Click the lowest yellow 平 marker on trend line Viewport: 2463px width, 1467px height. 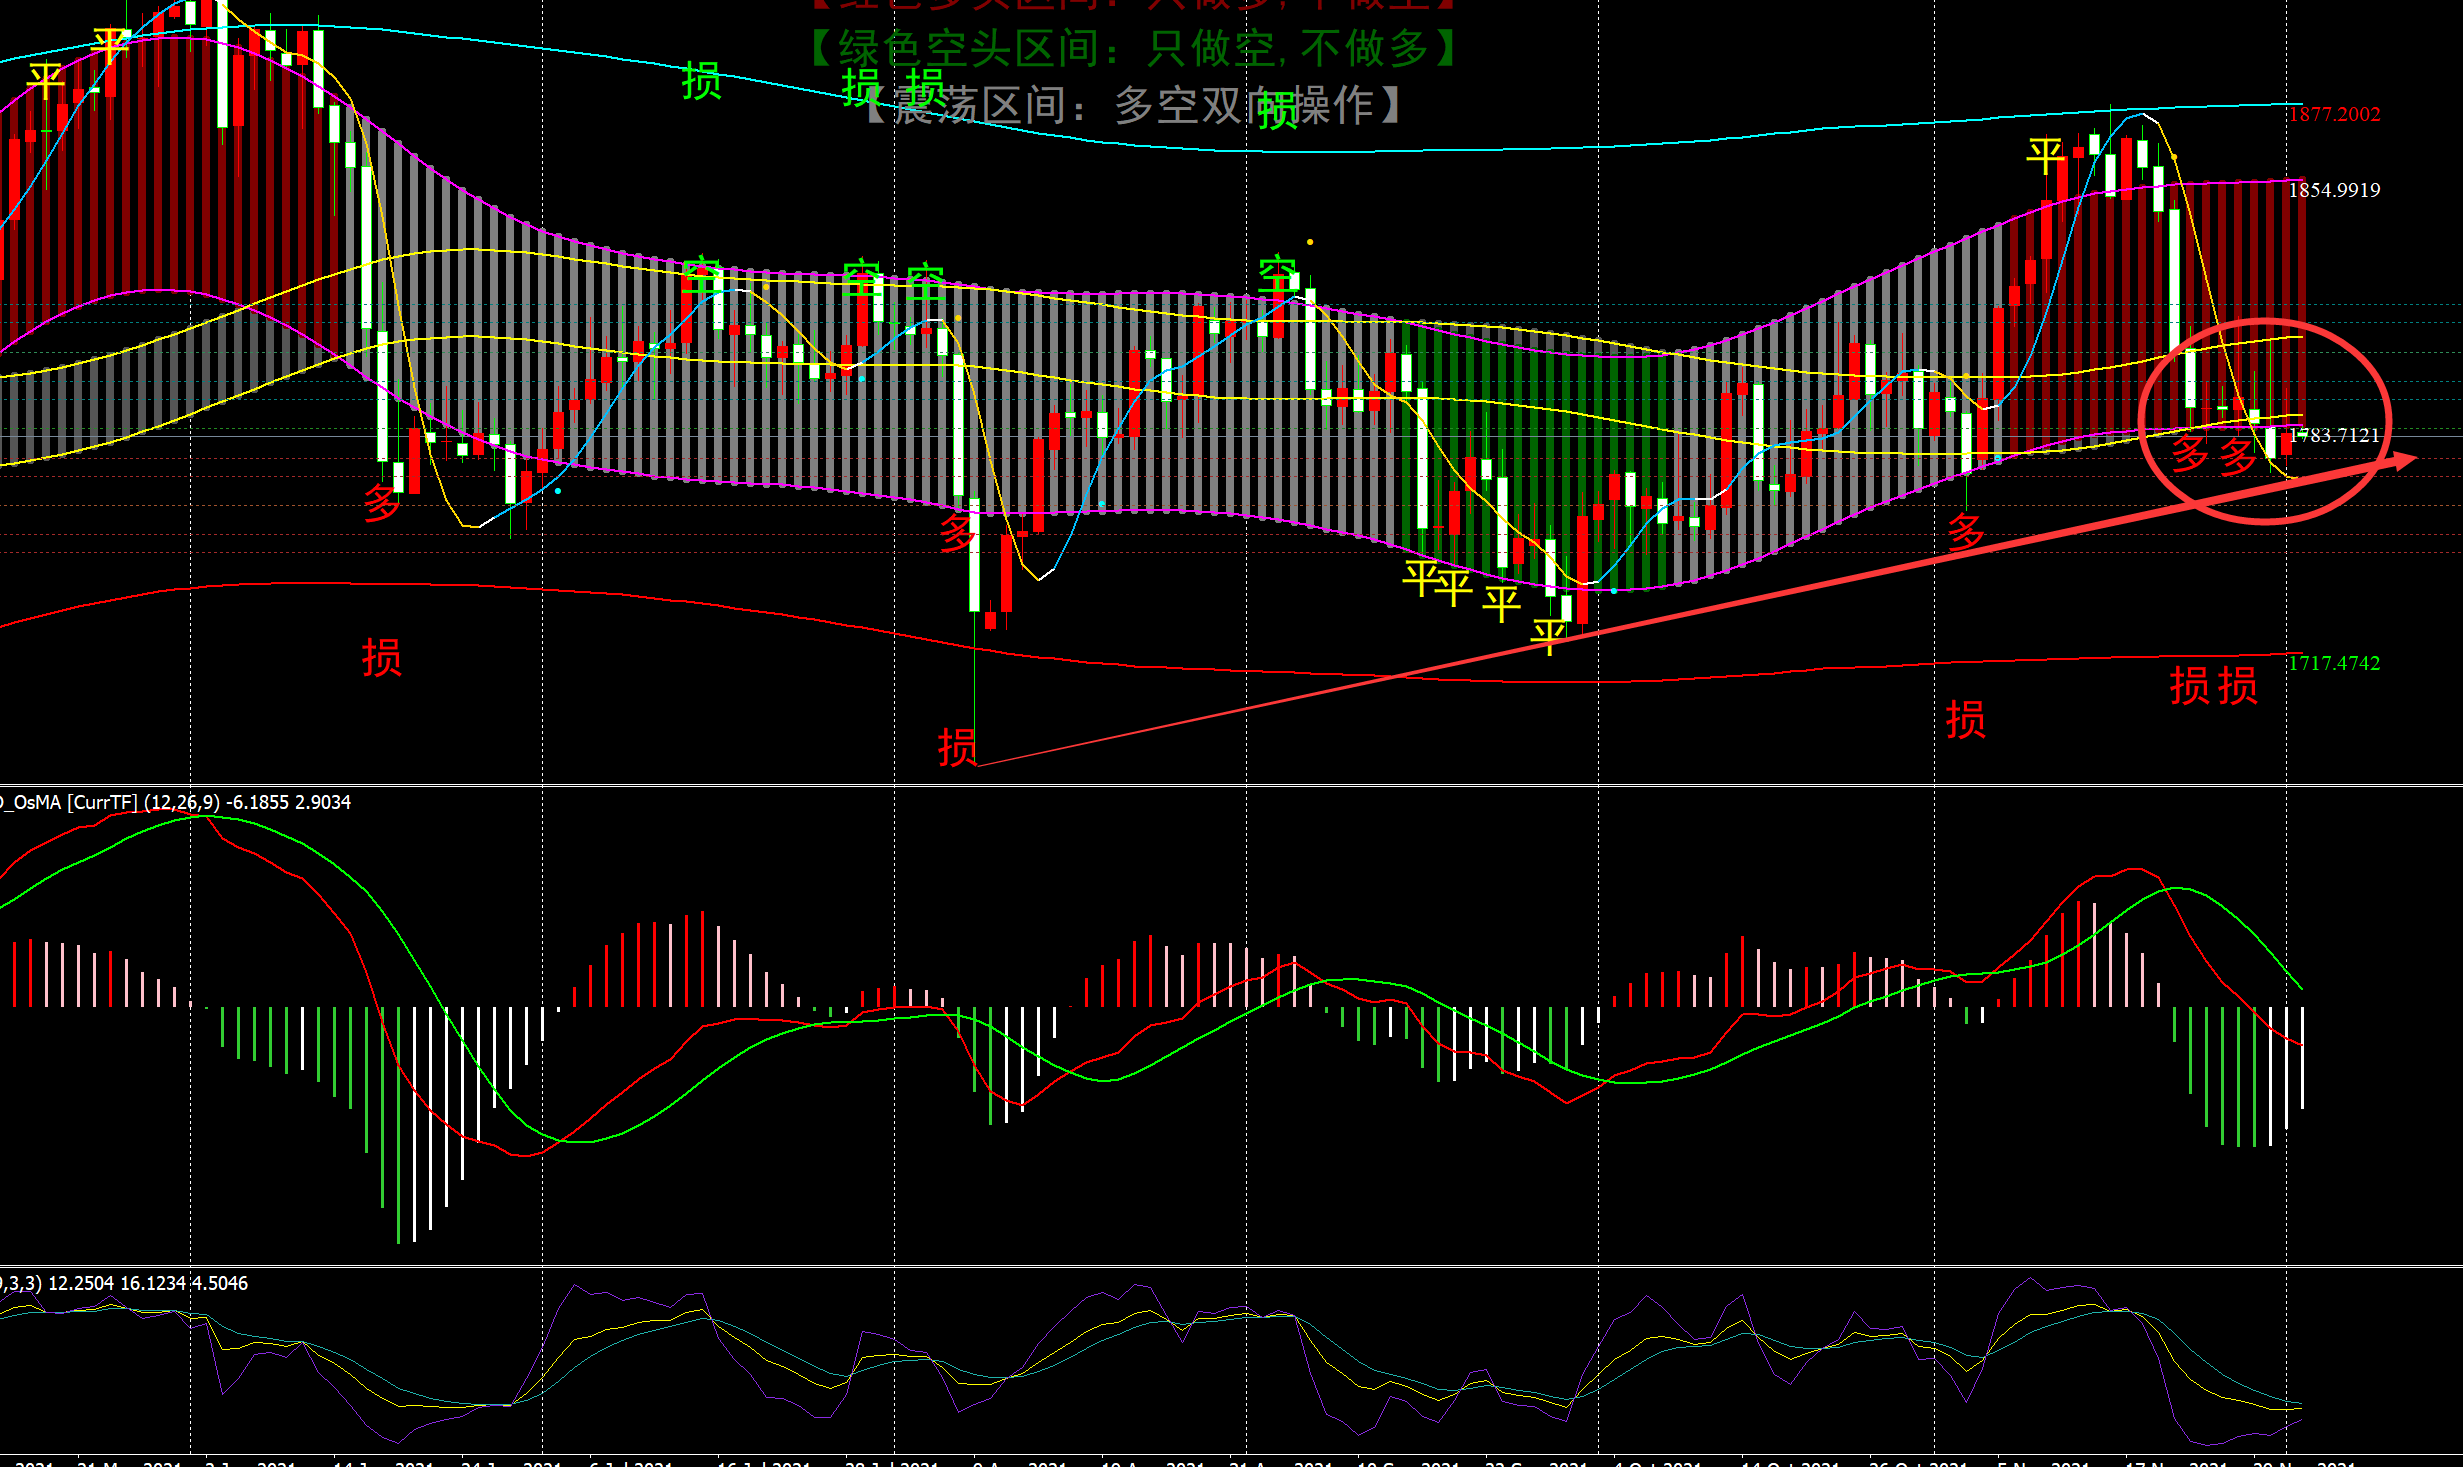[1548, 634]
